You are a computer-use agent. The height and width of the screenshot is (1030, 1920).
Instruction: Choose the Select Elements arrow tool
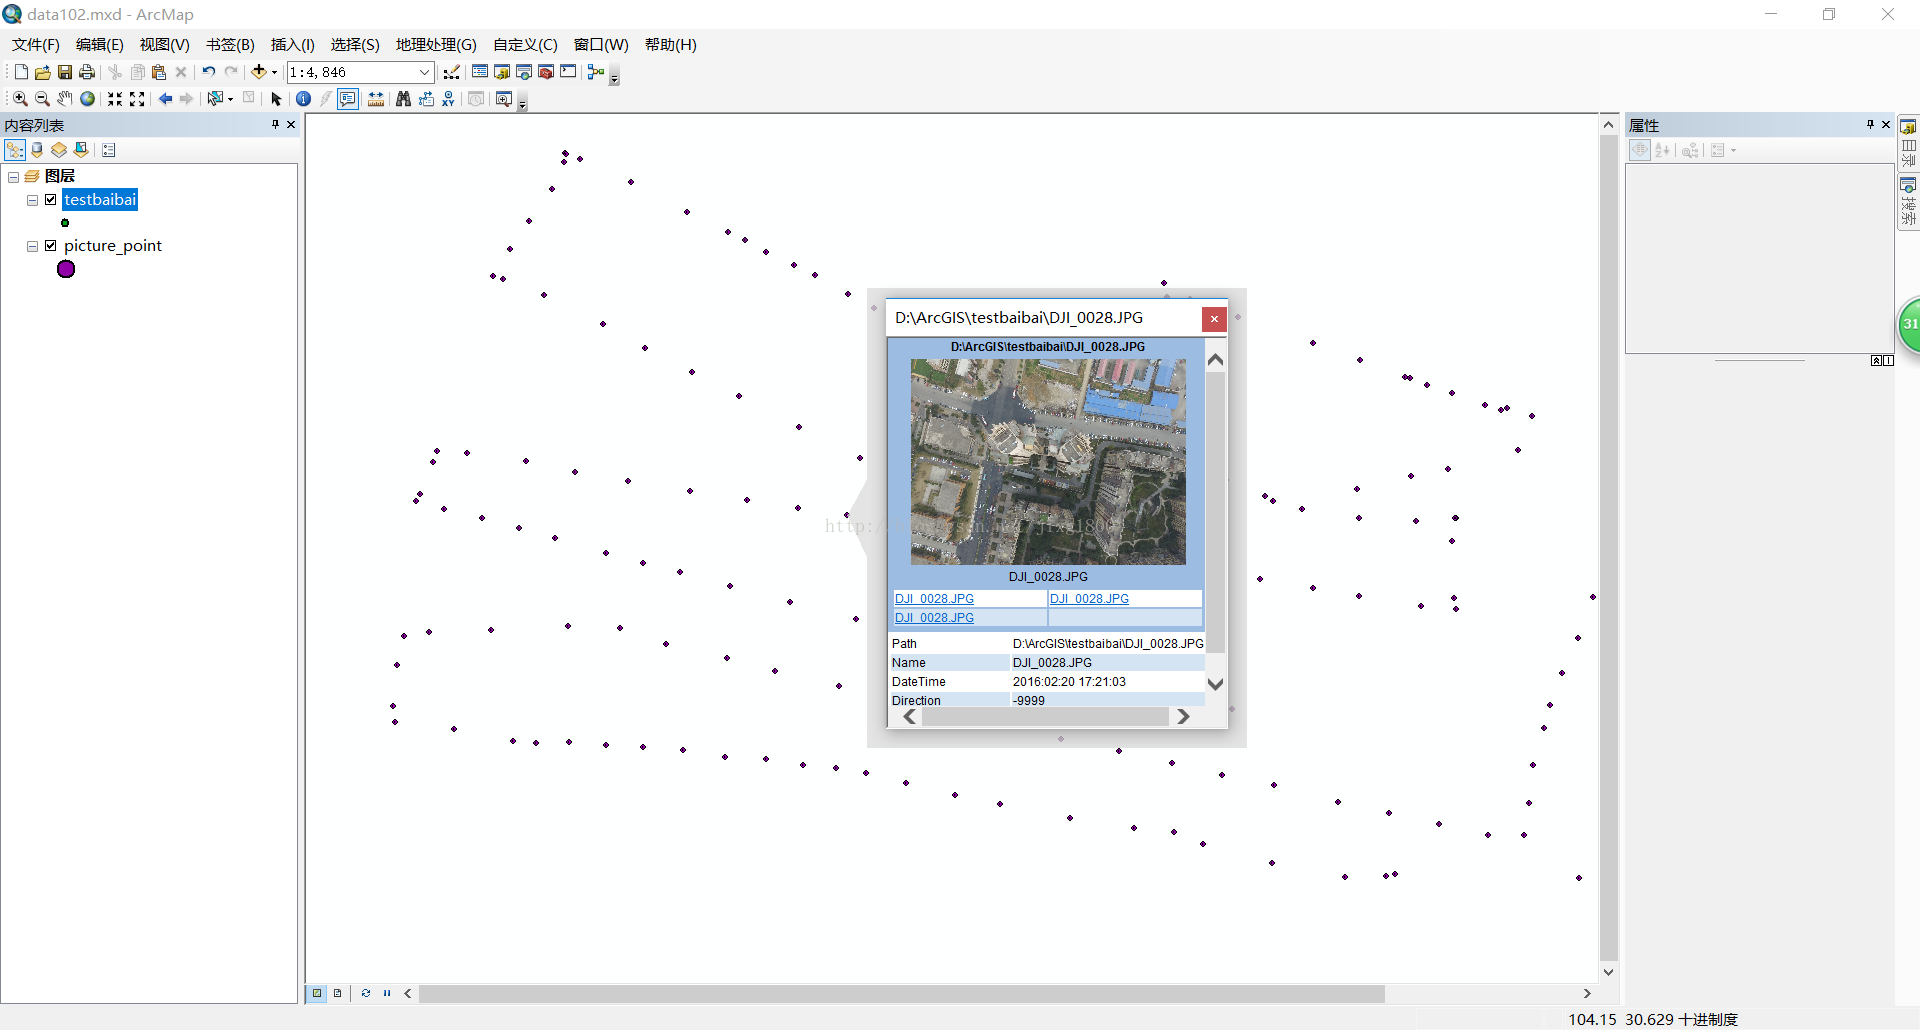[277, 99]
